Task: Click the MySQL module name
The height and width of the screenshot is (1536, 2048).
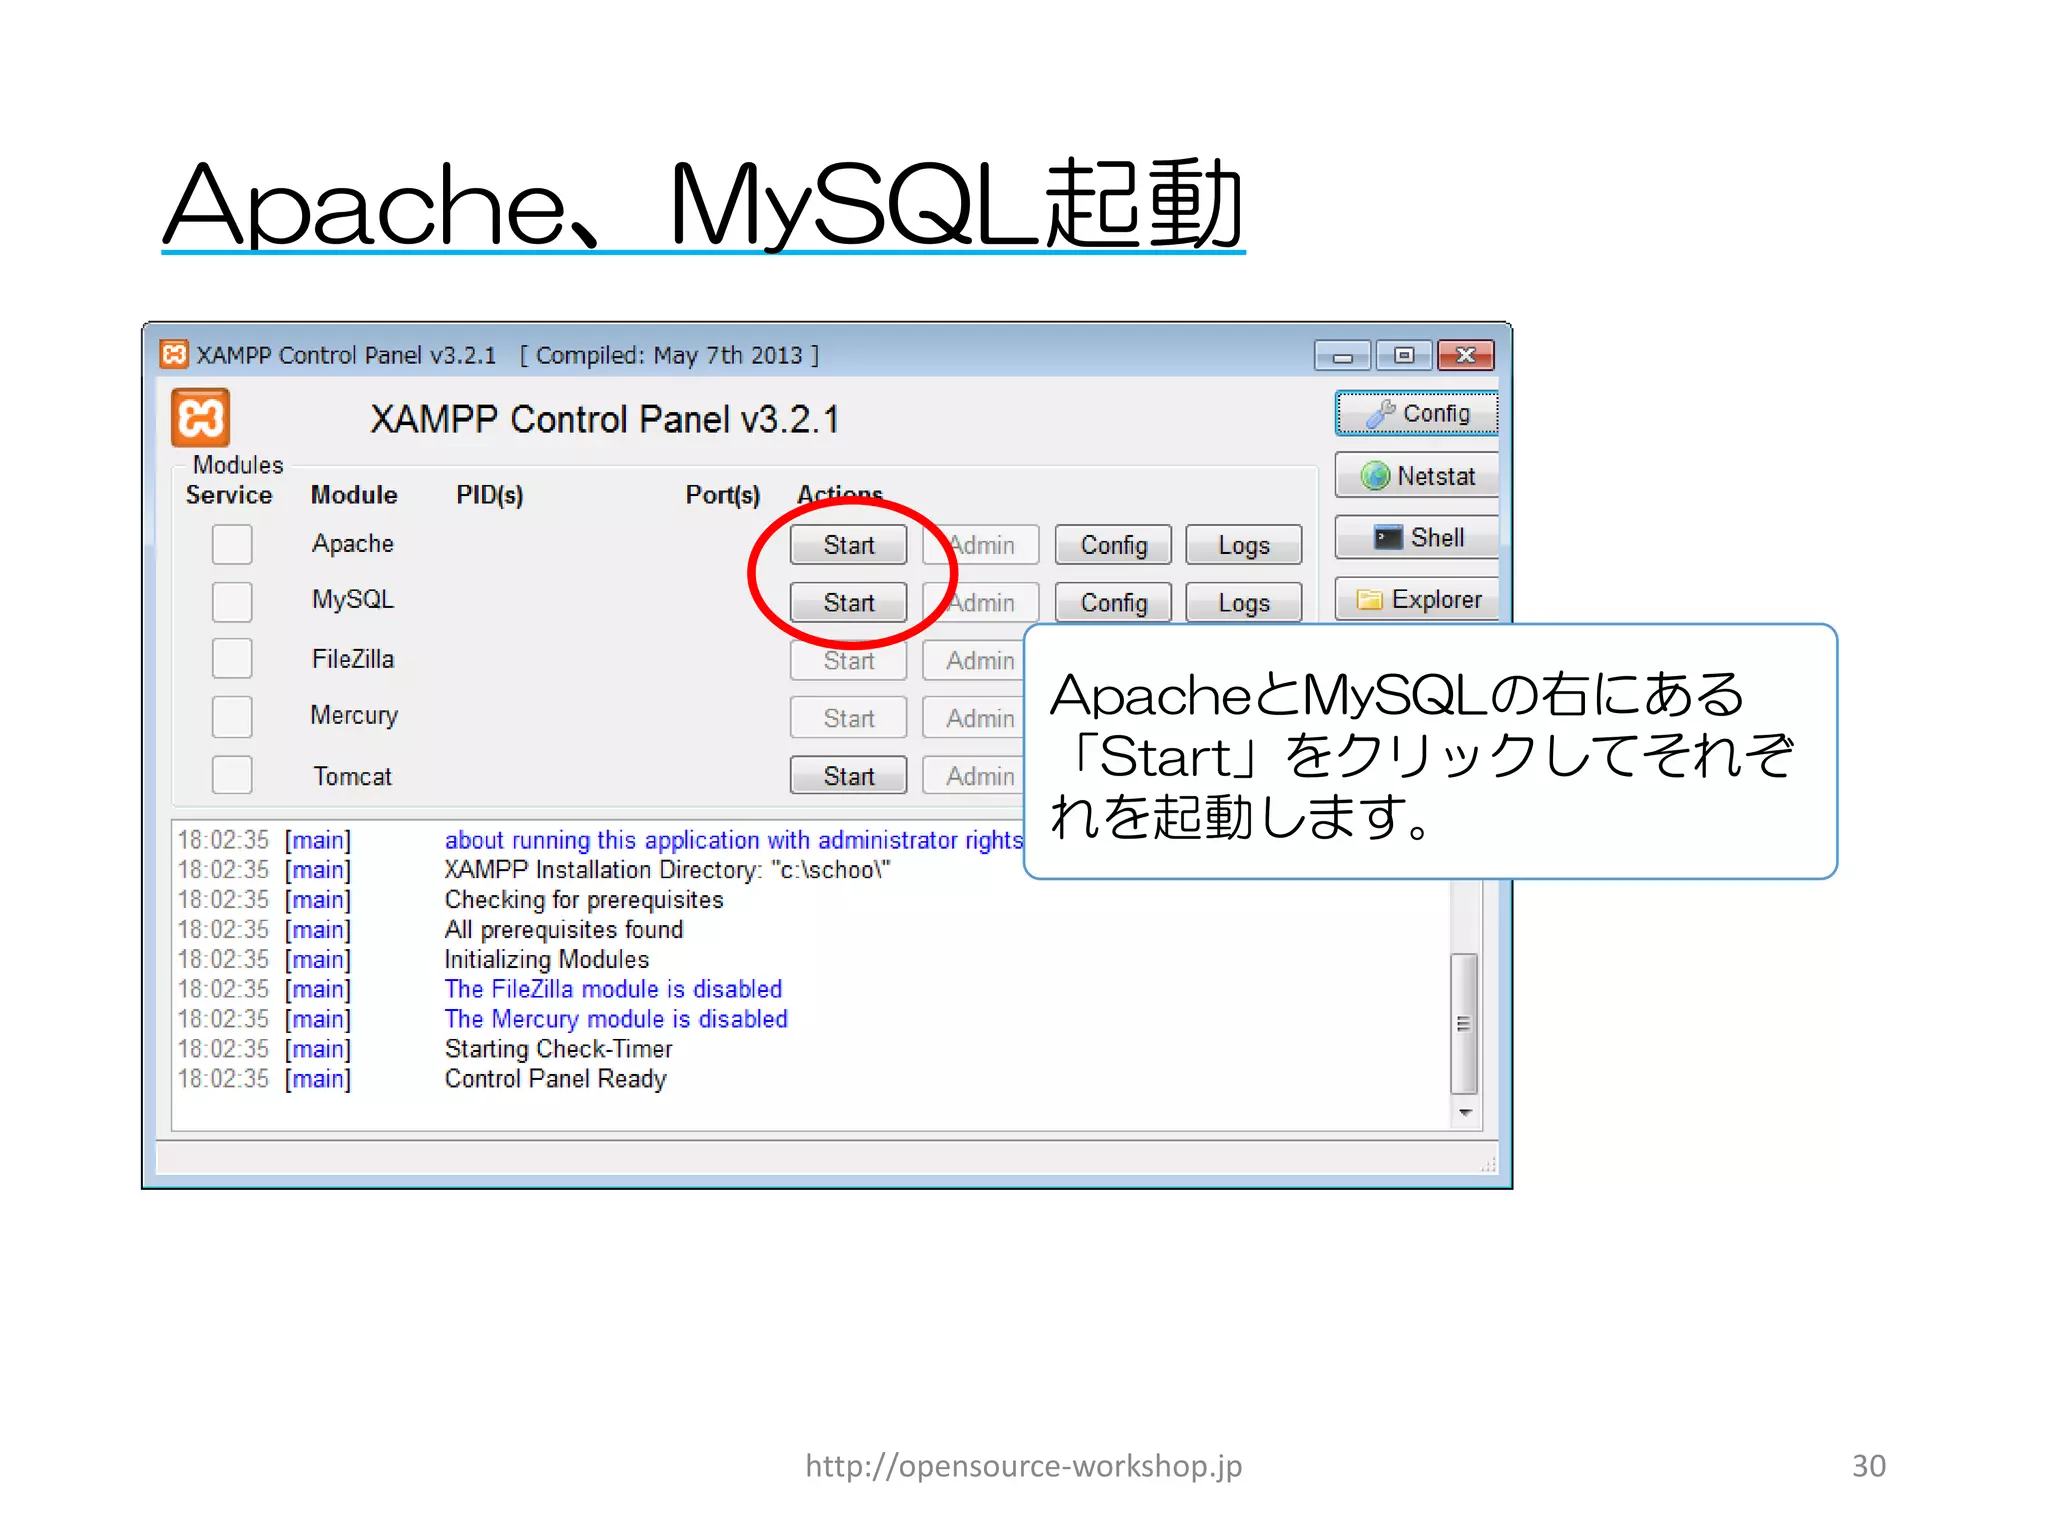Action: (x=353, y=600)
